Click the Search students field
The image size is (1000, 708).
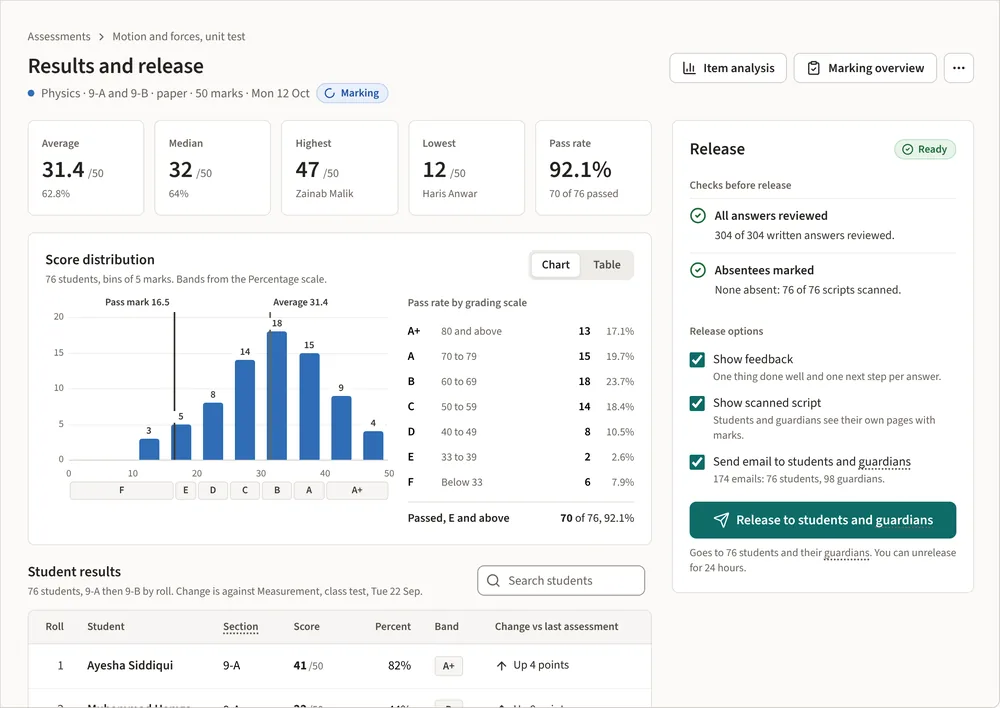561,580
